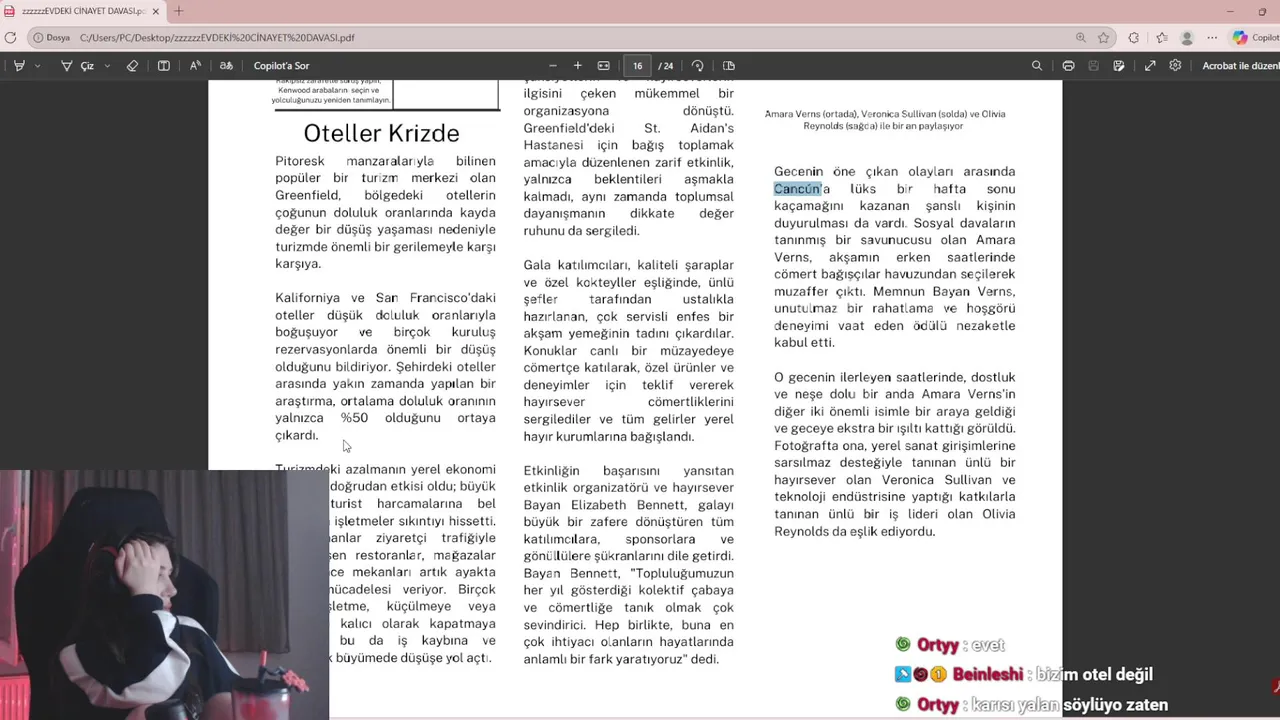Switch the page view layout
This screenshot has width=1280, height=720.
[729, 66]
